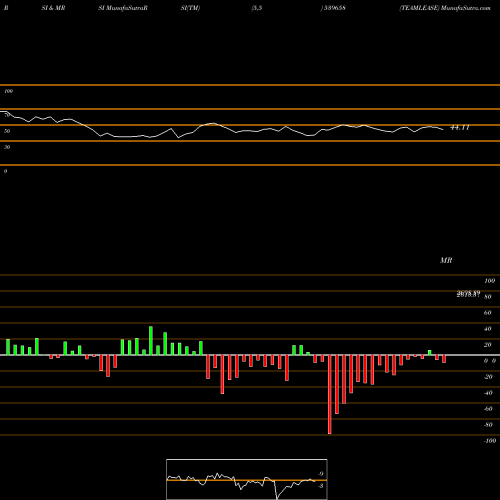Click the 'SI MunafaSutraR' header text

pyautogui.click(x=123, y=8)
